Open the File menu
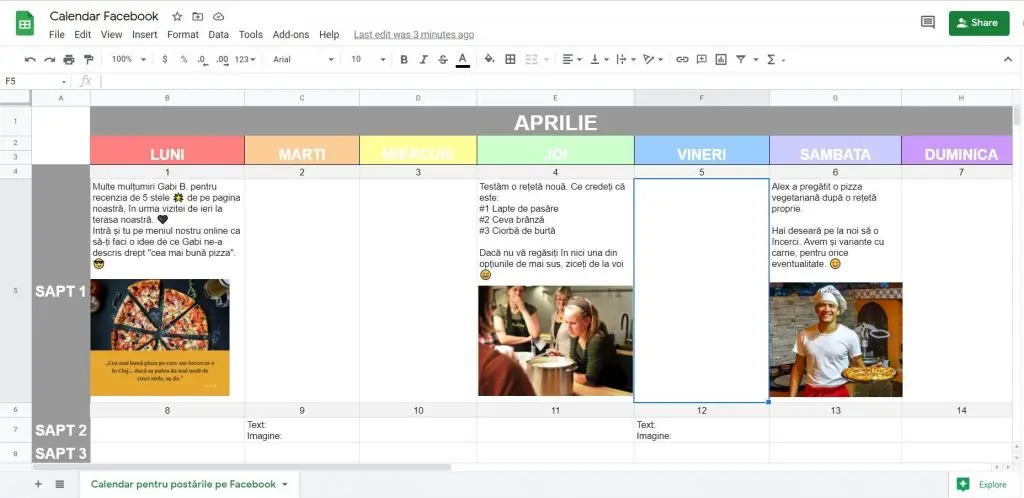Screen dimensions: 1024x498 coord(57,35)
